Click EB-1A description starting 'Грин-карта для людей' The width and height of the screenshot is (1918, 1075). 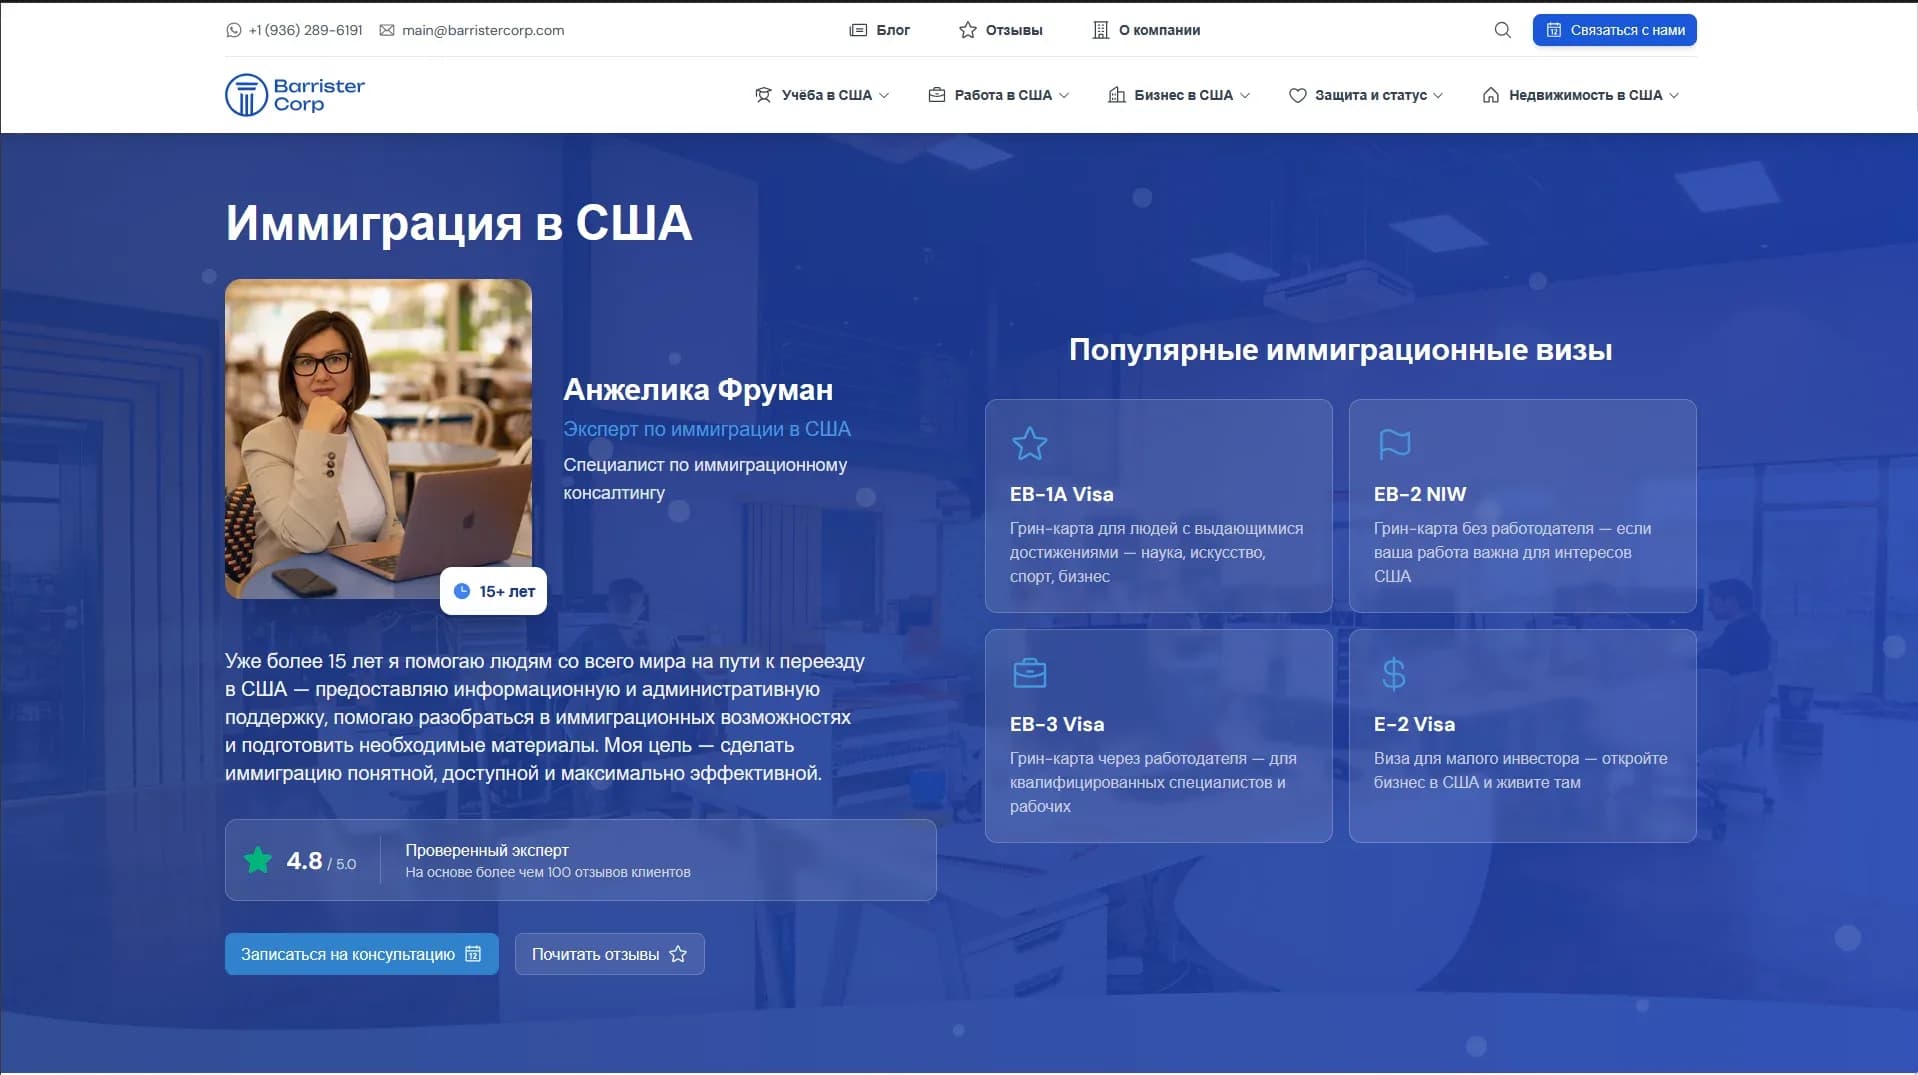(1156, 552)
